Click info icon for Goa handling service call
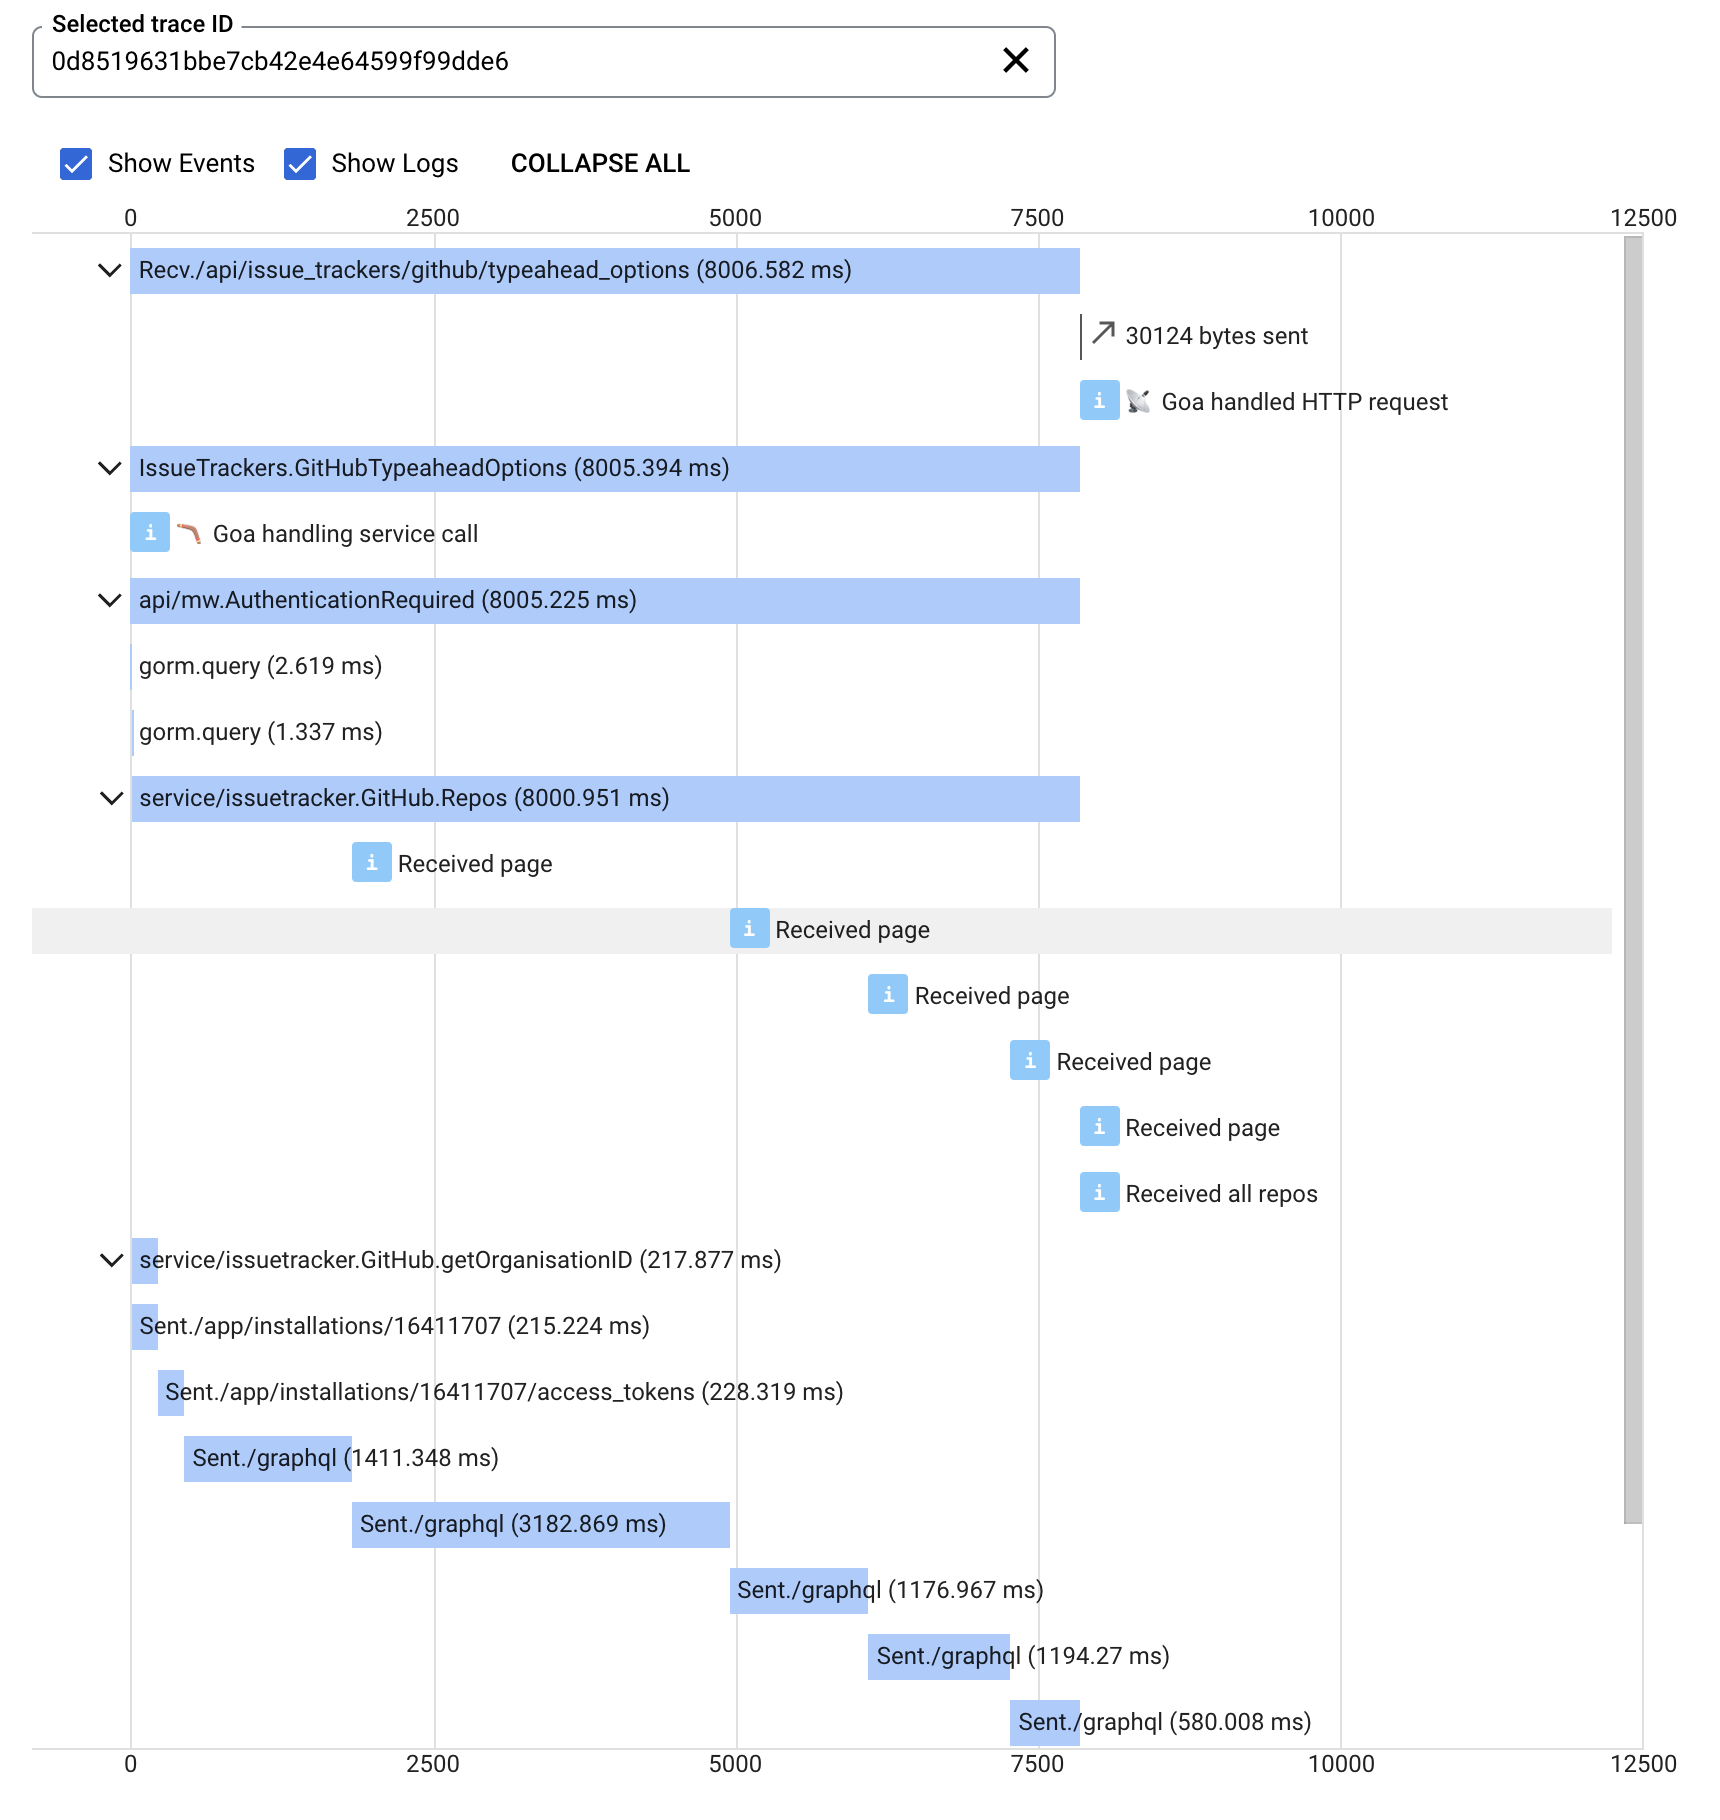 pyautogui.click(x=150, y=533)
